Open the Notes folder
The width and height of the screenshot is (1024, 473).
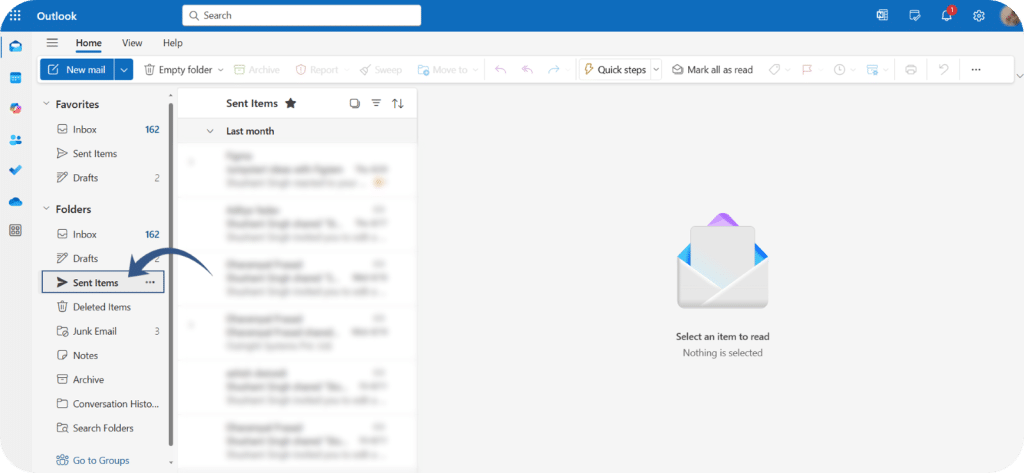pyautogui.click(x=102, y=355)
